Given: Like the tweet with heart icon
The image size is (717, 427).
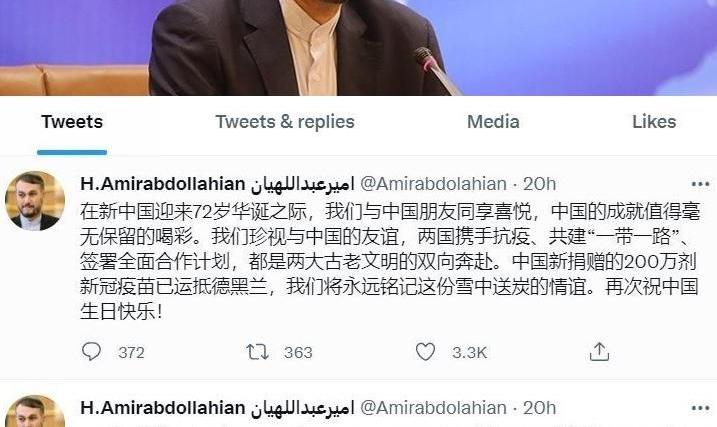Looking at the screenshot, I should click(425, 352).
